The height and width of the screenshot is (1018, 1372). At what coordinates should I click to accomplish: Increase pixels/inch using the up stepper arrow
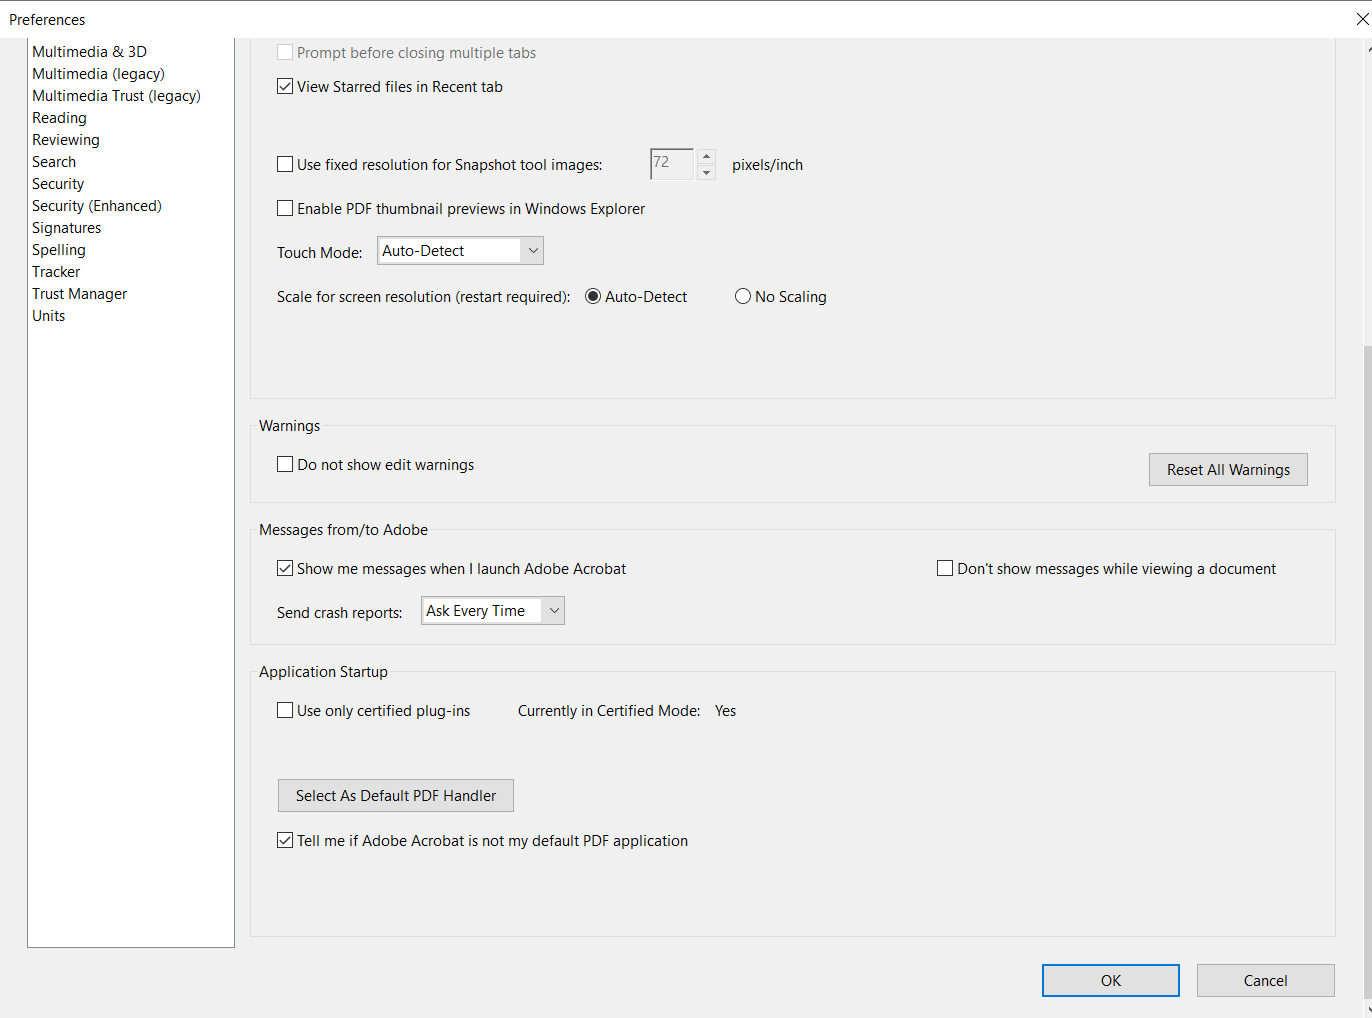click(x=707, y=157)
